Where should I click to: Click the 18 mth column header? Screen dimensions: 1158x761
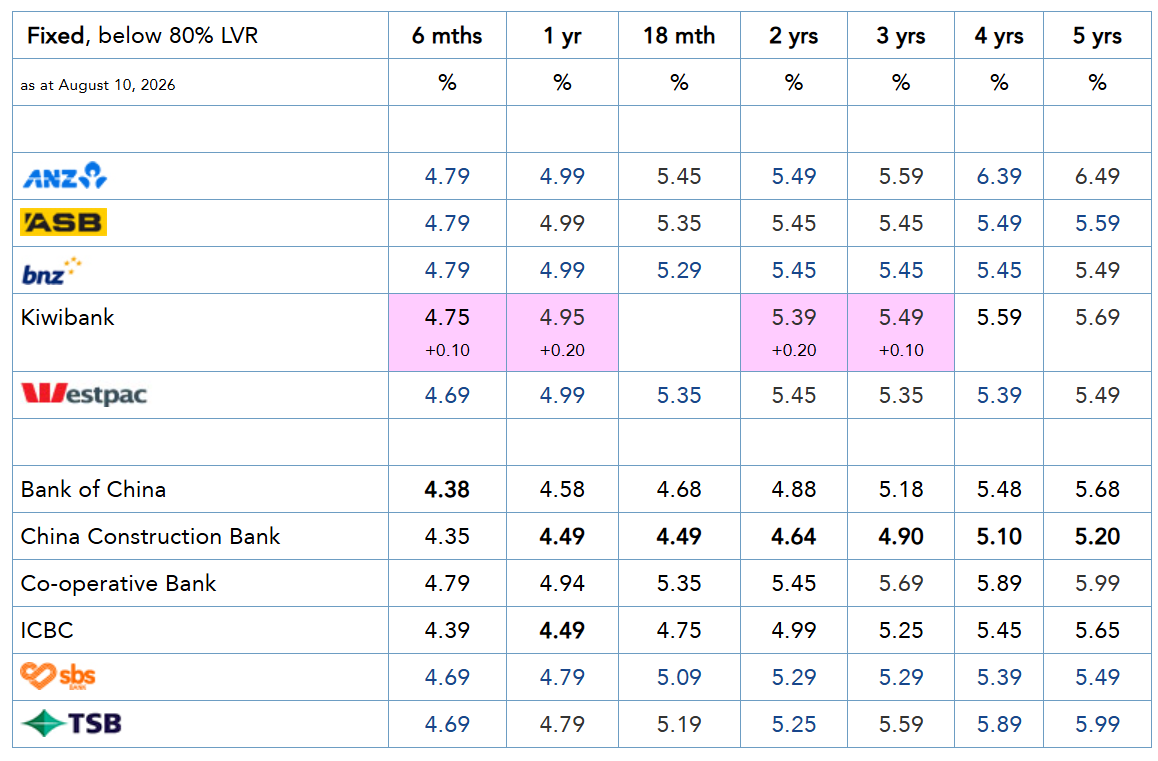coord(679,35)
